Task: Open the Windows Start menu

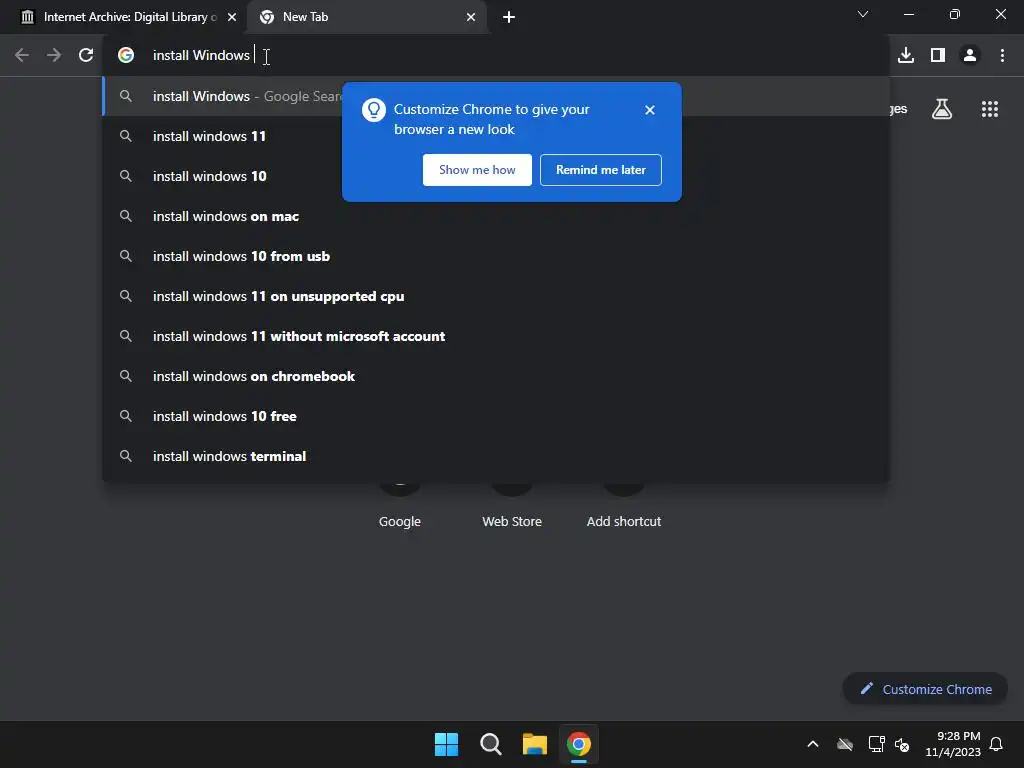Action: tap(447, 744)
